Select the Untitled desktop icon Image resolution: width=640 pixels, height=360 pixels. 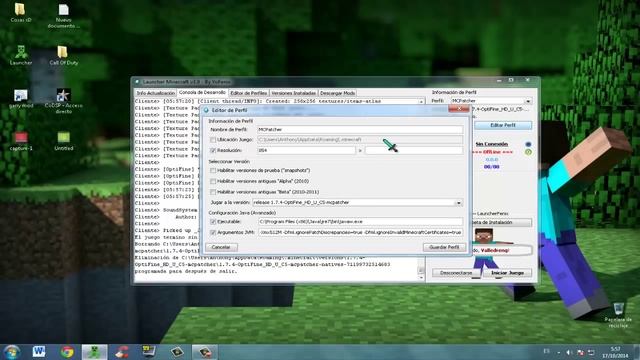click(x=64, y=141)
